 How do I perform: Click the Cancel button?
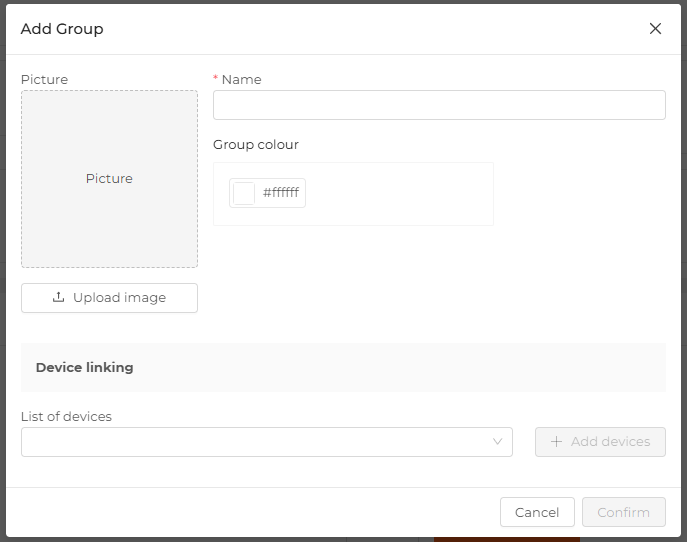pyautogui.click(x=537, y=512)
